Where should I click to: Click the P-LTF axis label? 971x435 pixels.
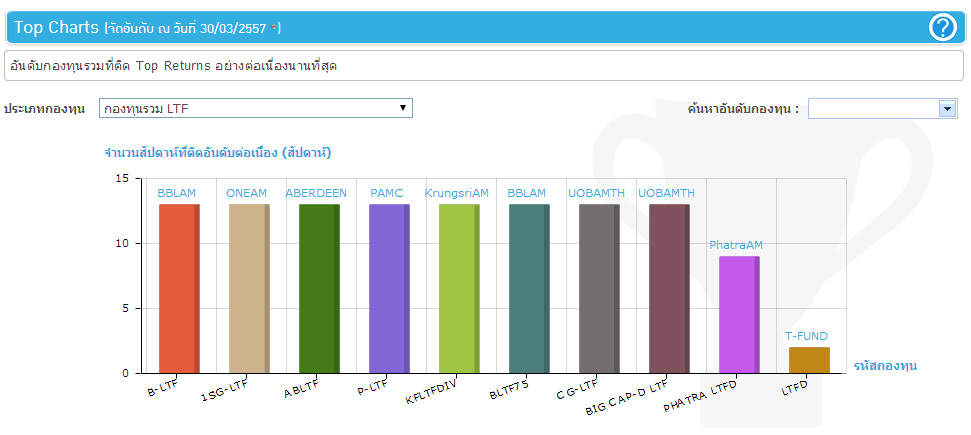(372, 389)
